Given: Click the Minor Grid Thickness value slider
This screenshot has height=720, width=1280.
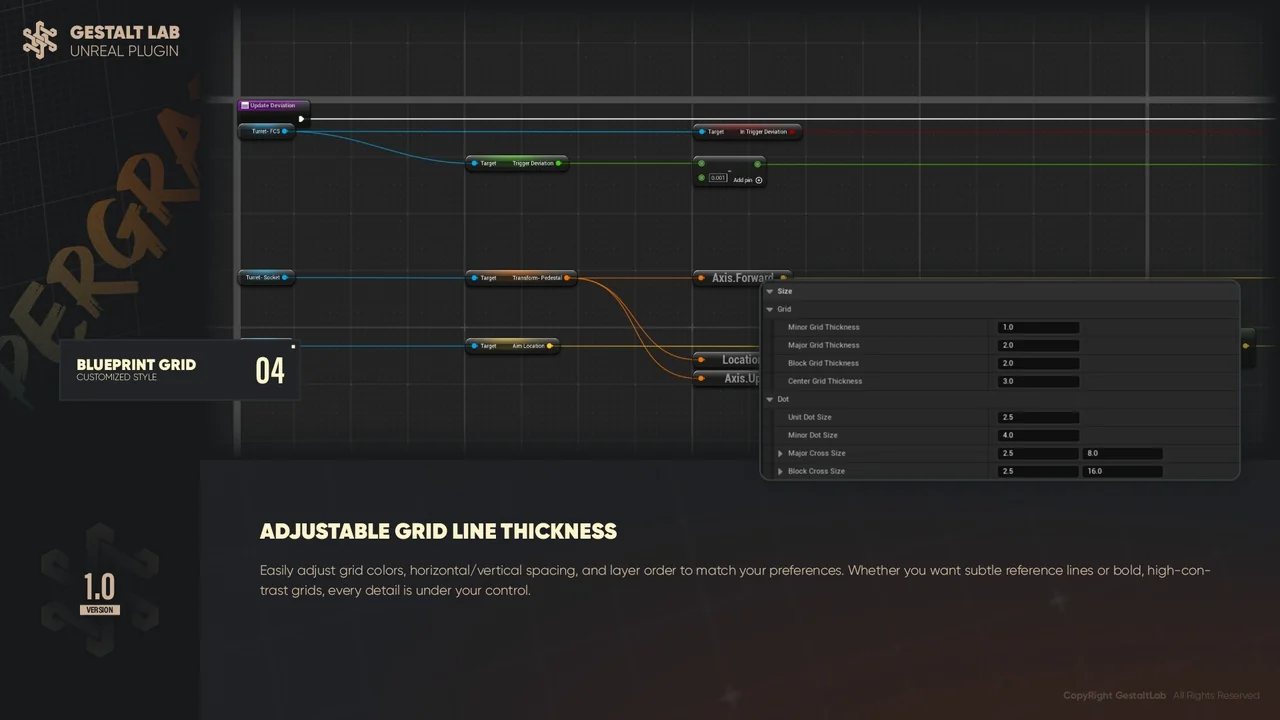Looking at the screenshot, I should 1037,327.
